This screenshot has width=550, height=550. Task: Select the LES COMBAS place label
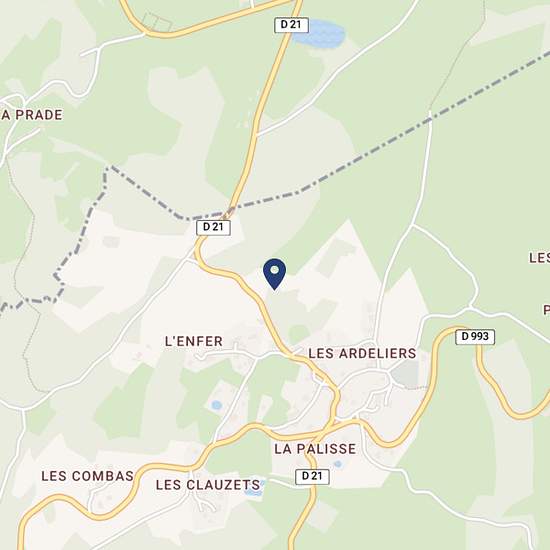[x=88, y=476]
